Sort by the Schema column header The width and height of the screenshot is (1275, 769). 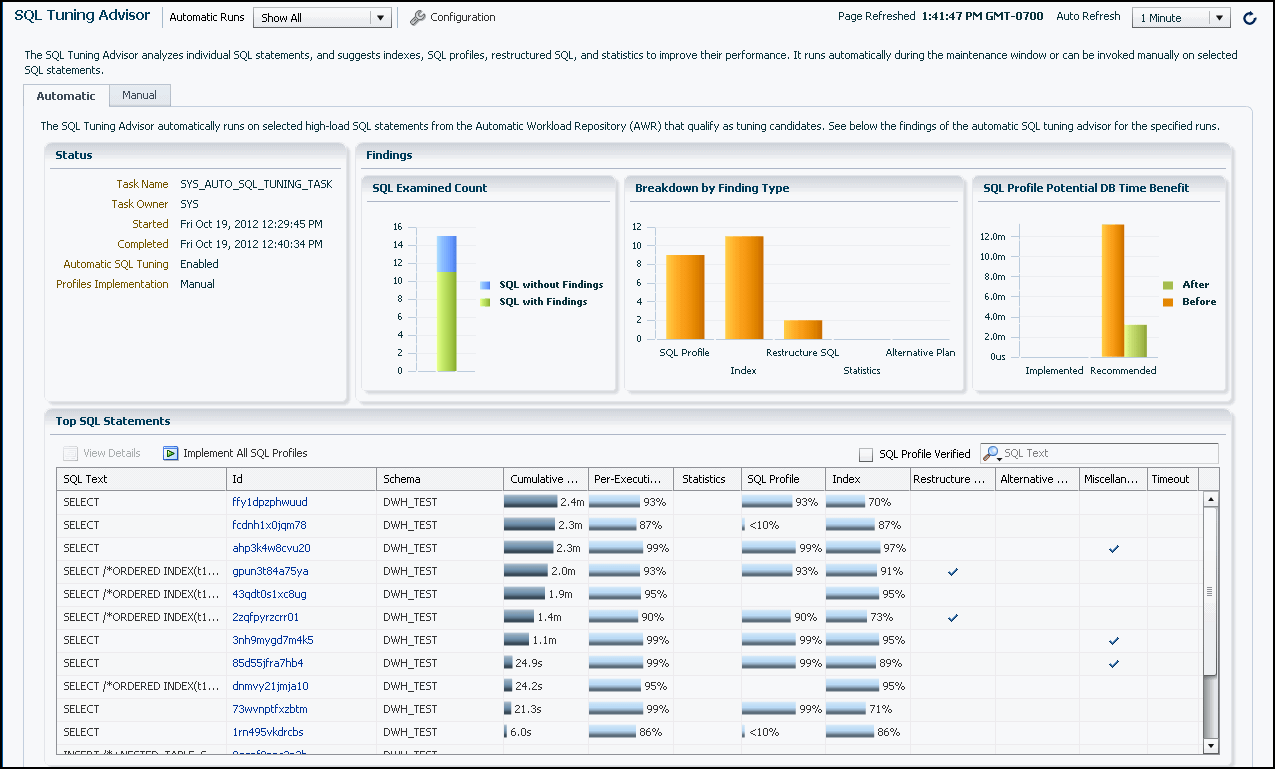pos(401,479)
